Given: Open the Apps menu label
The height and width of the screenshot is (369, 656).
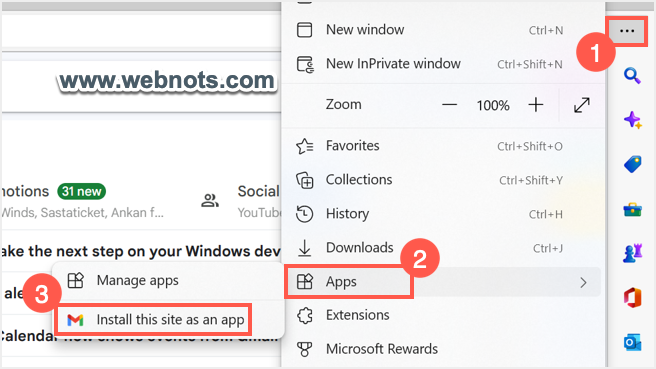Looking at the screenshot, I should point(341,282).
